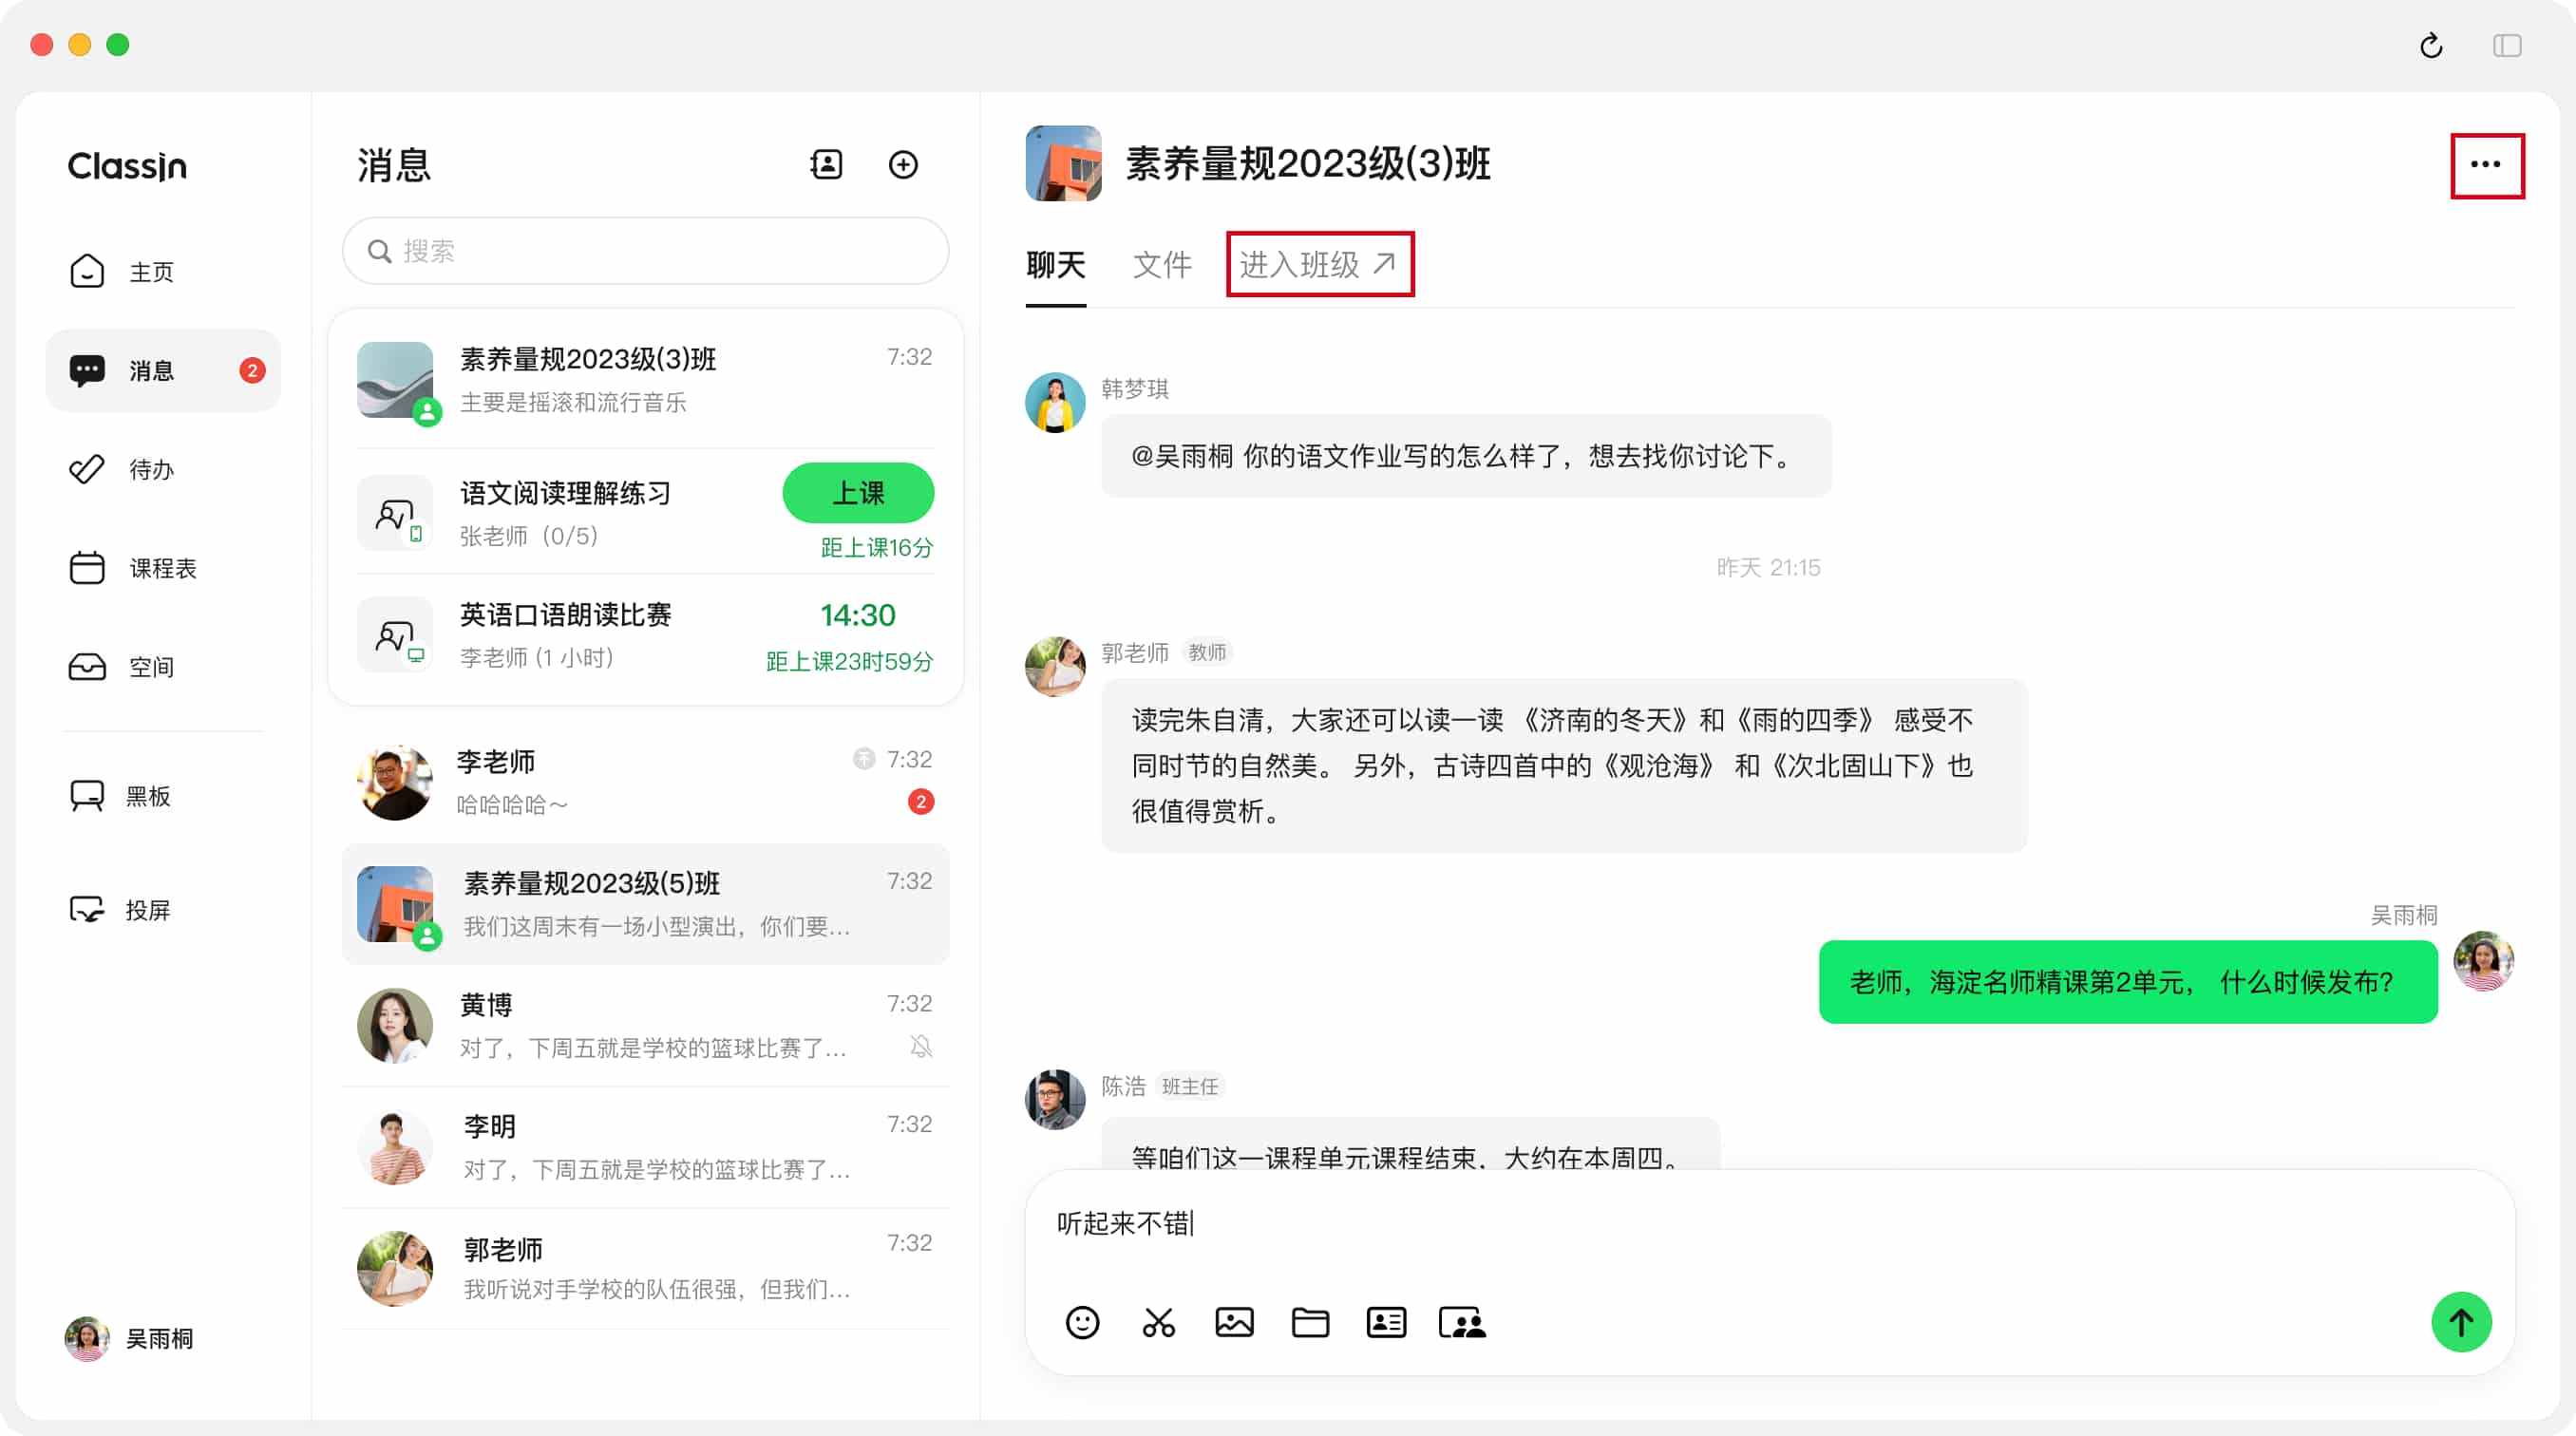Click 韩梦琪's message mentioning @吴雨桐

[1466, 456]
